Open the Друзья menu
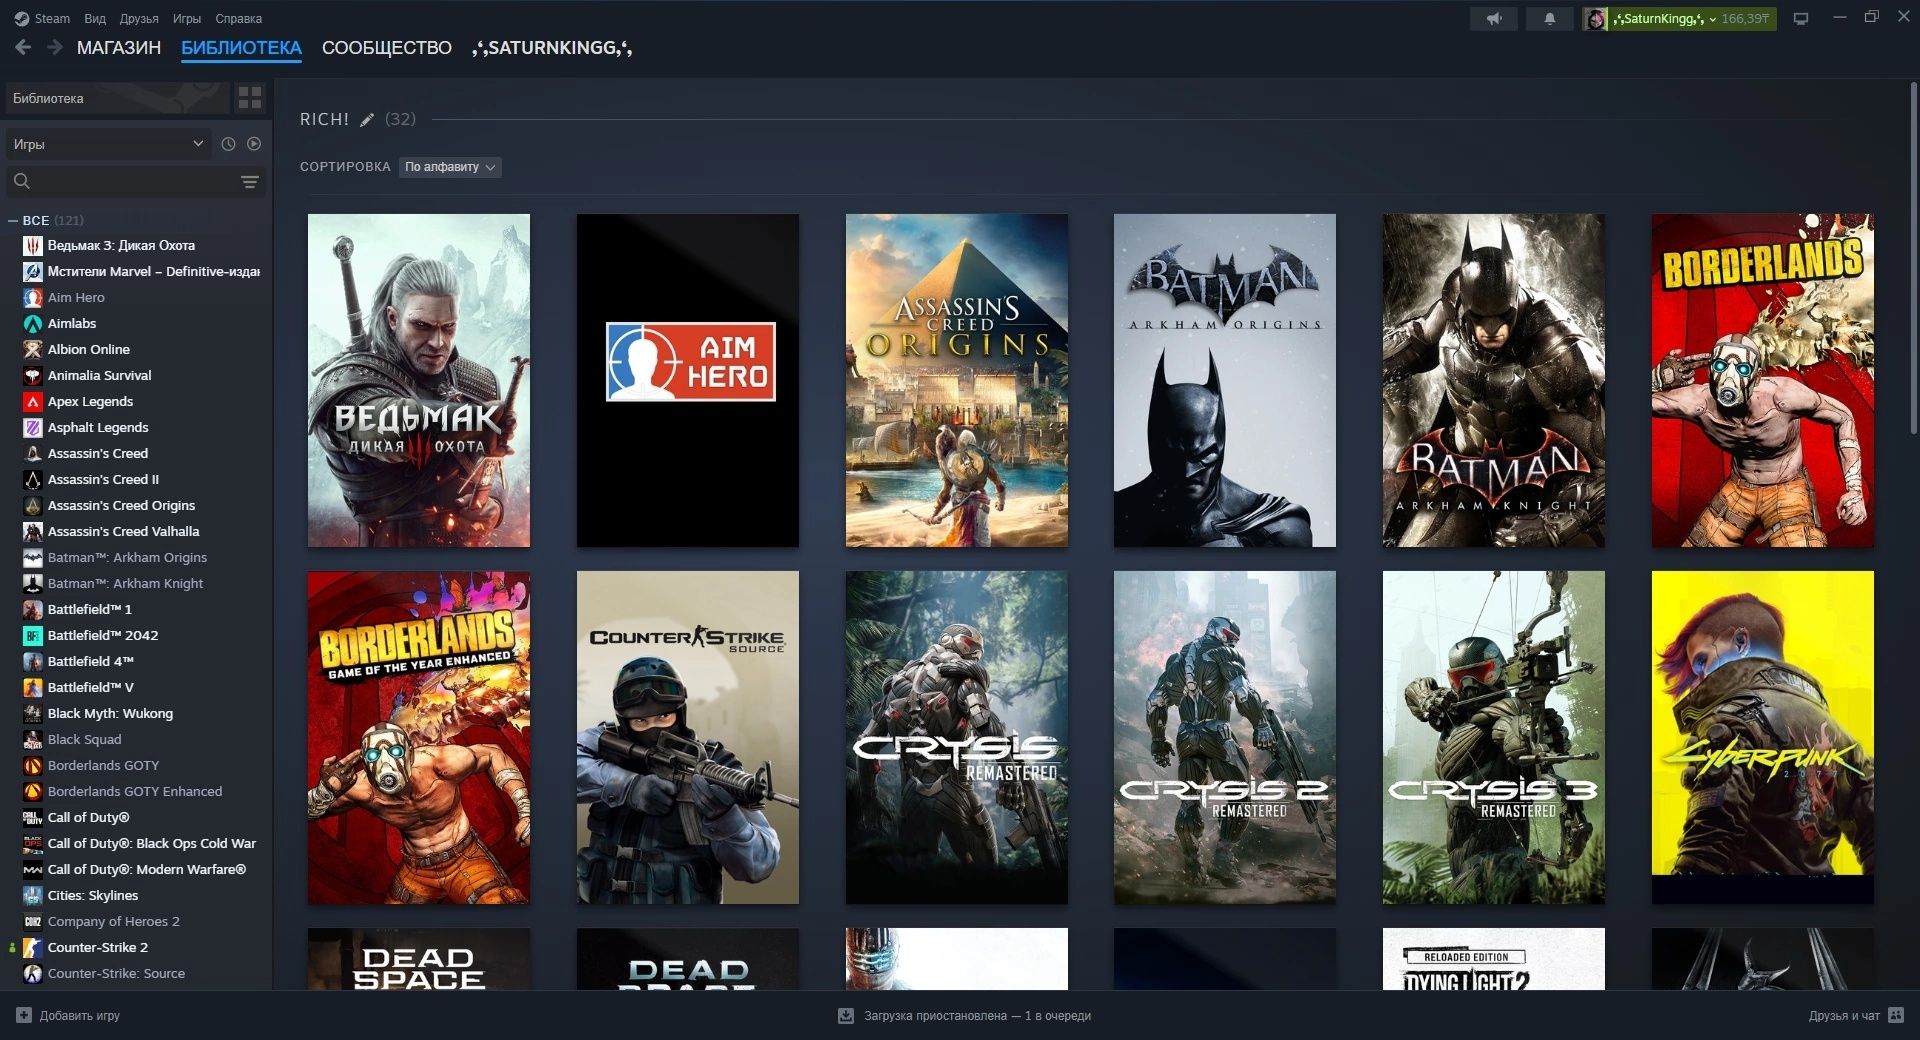Image resolution: width=1920 pixels, height=1040 pixels. (139, 18)
